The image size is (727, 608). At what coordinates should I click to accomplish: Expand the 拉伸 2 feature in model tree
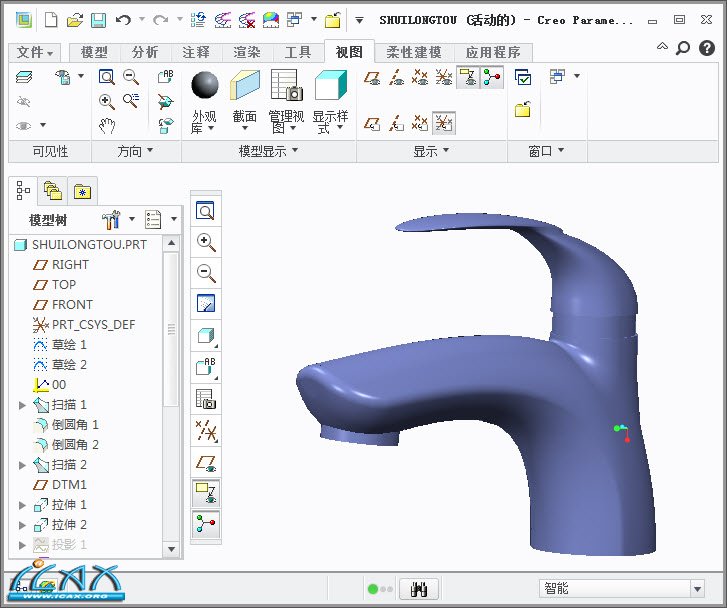pyautogui.click(x=23, y=525)
